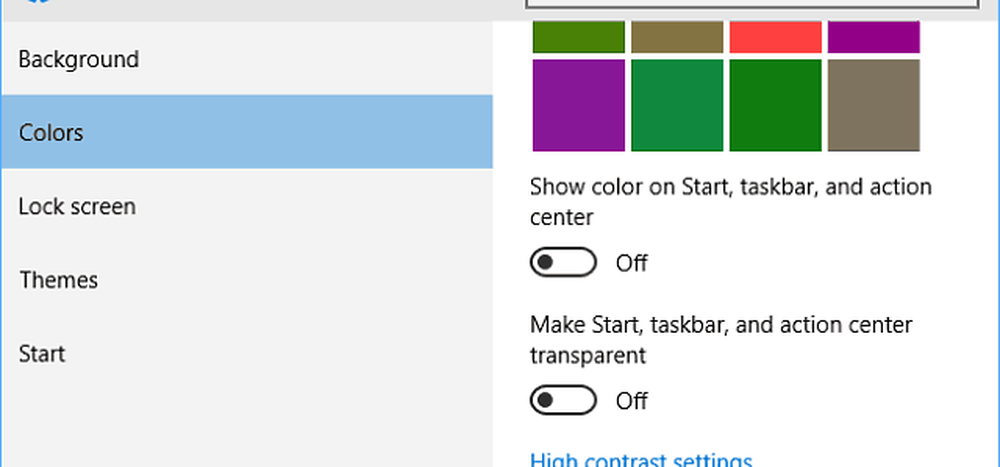This screenshot has height=467, width=1000.
Task: Switch to the Start settings page
Action: pos(42,353)
